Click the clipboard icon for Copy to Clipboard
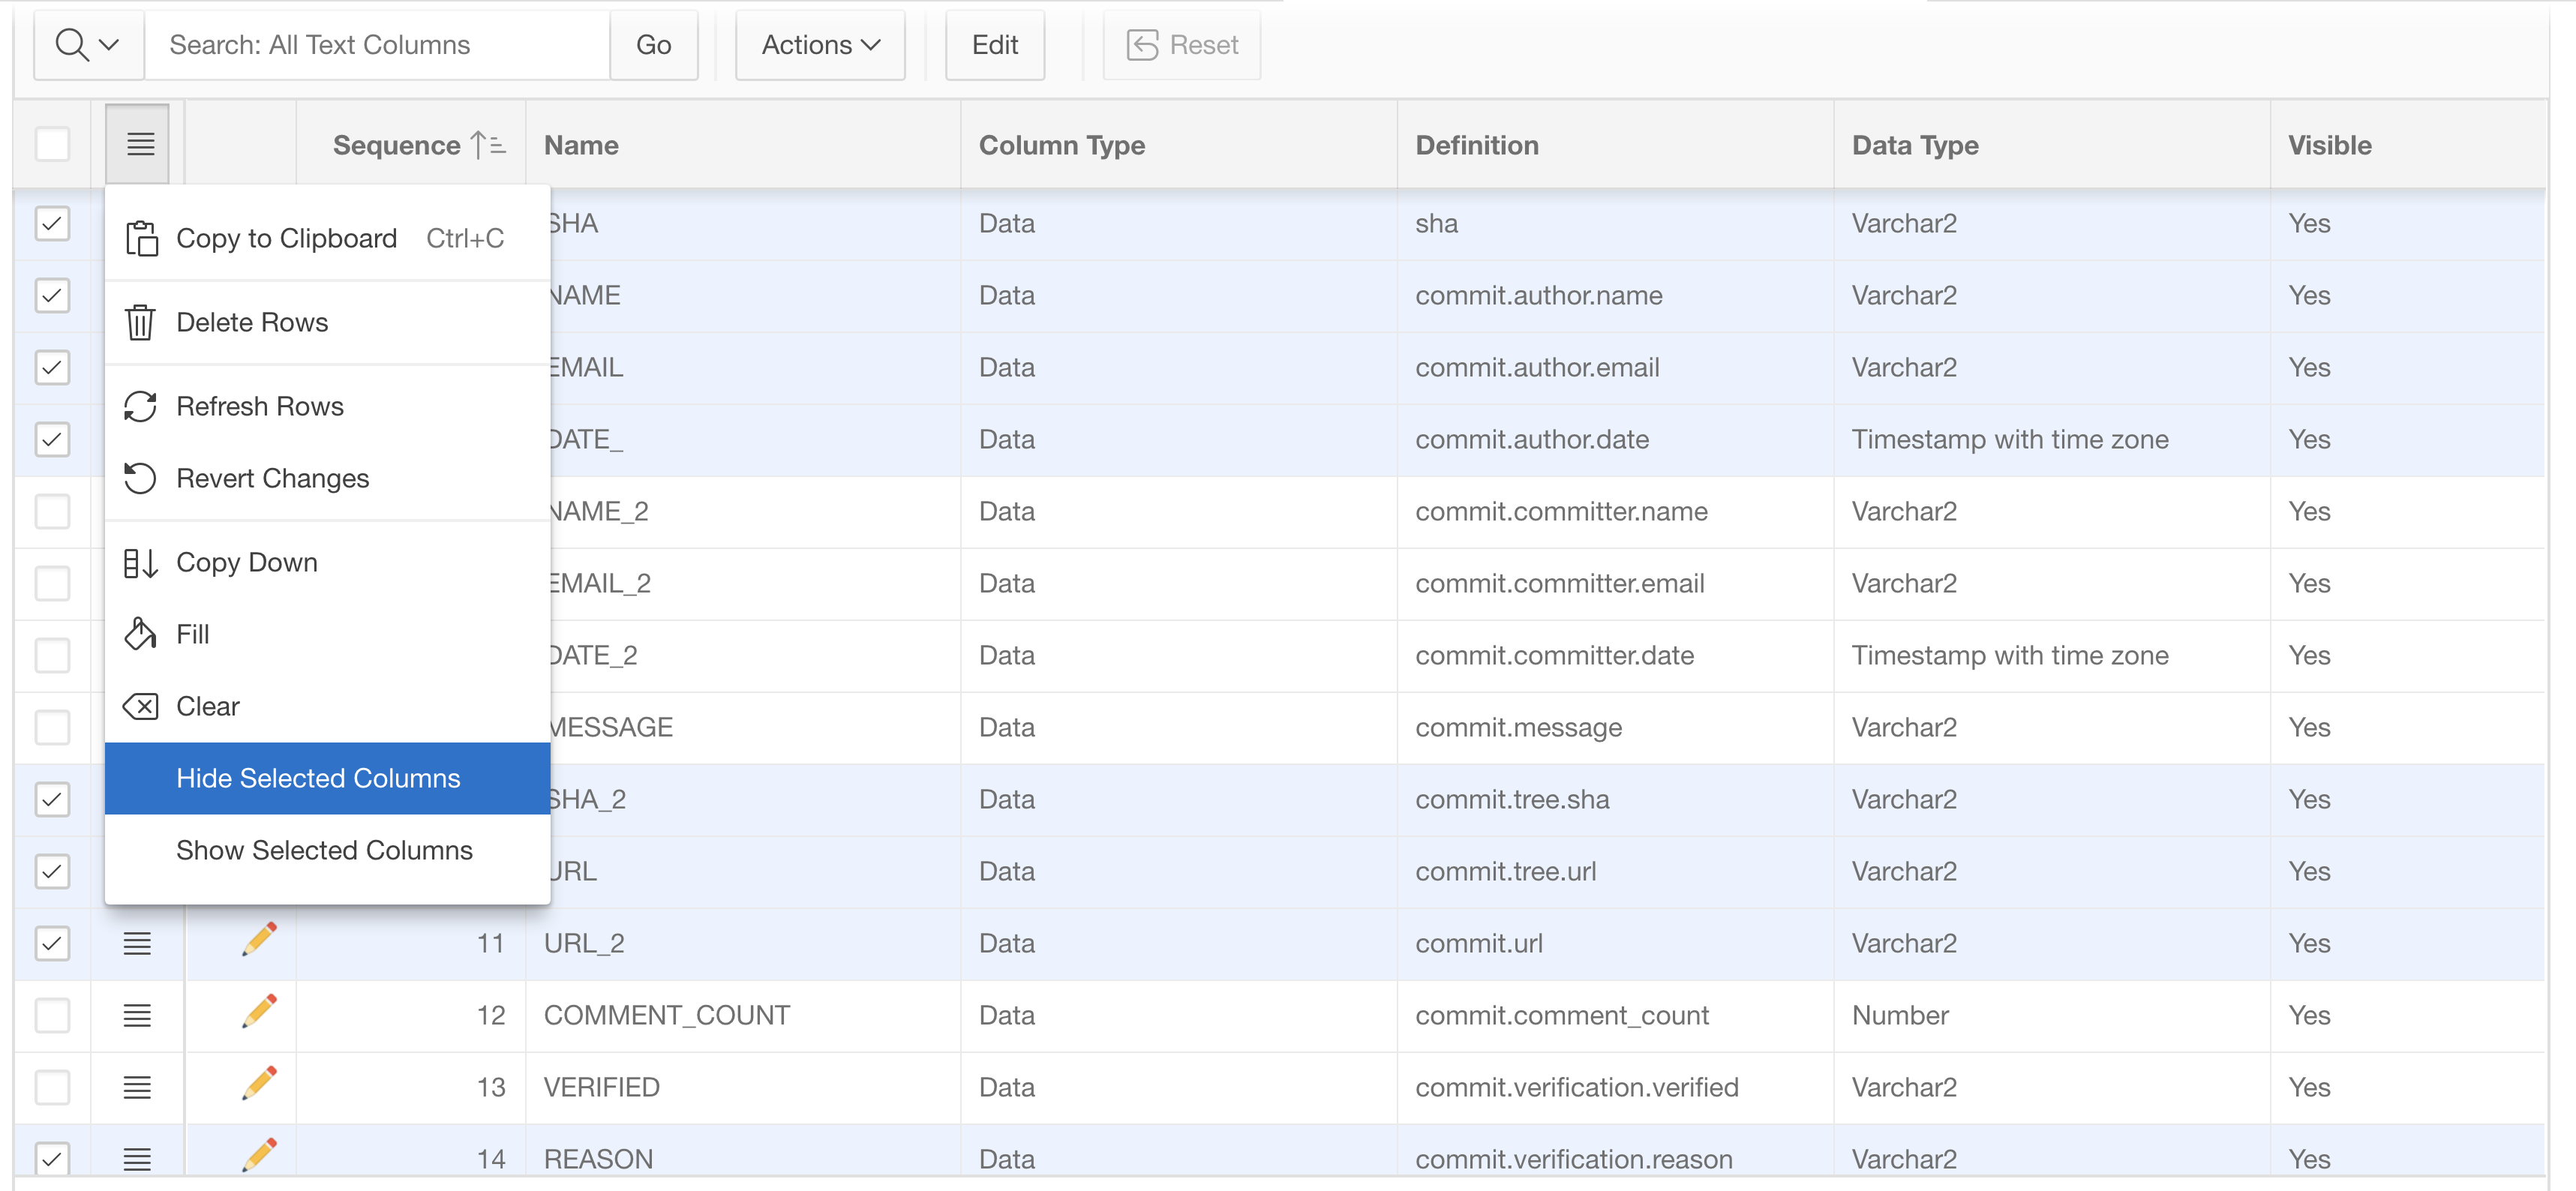Image resolution: width=2576 pixels, height=1191 pixels. coord(141,239)
